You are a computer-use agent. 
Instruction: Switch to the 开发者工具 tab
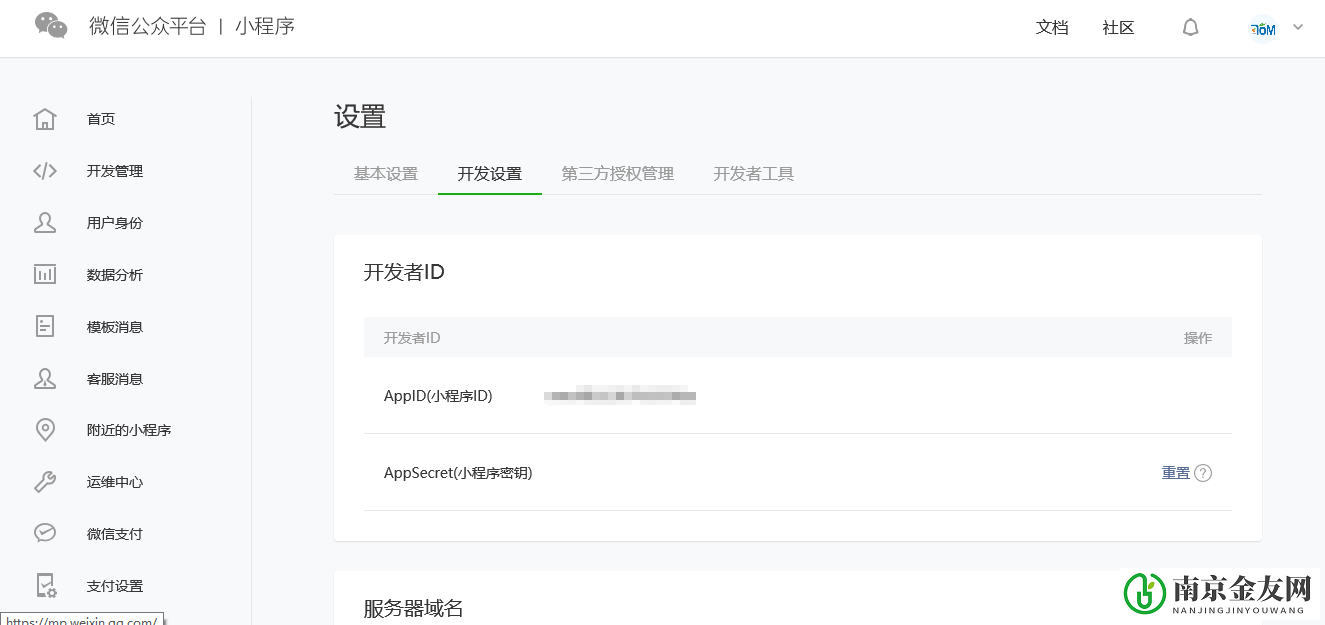pyautogui.click(x=753, y=173)
